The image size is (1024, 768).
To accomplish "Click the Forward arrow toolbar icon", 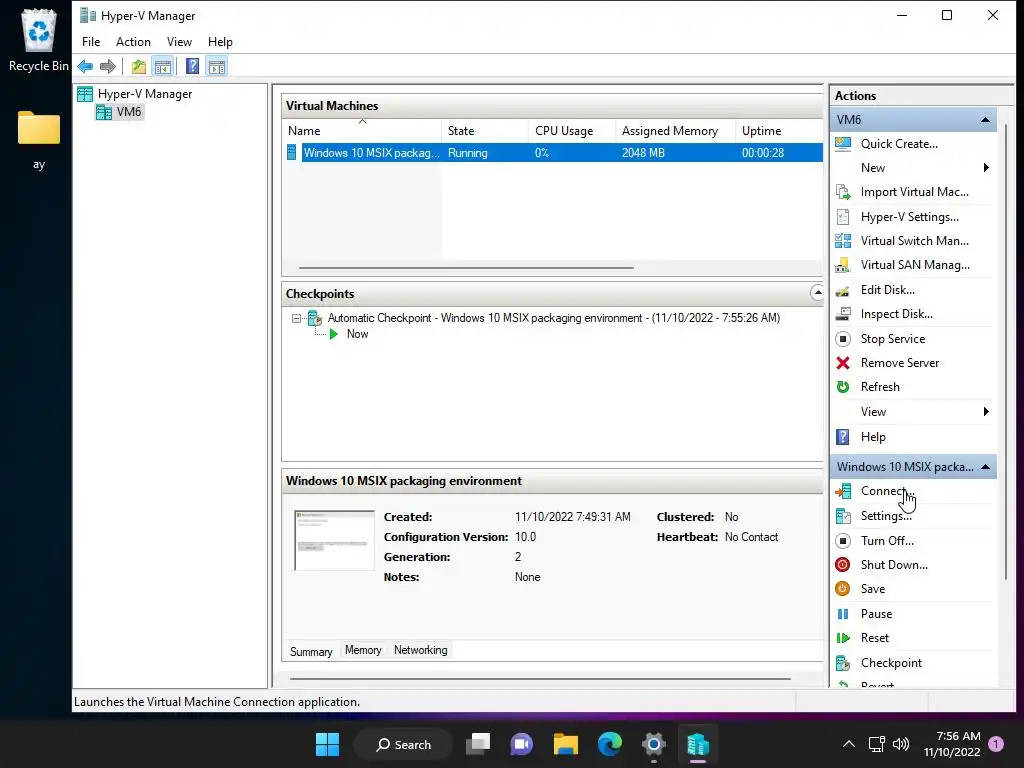I will (108, 67).
